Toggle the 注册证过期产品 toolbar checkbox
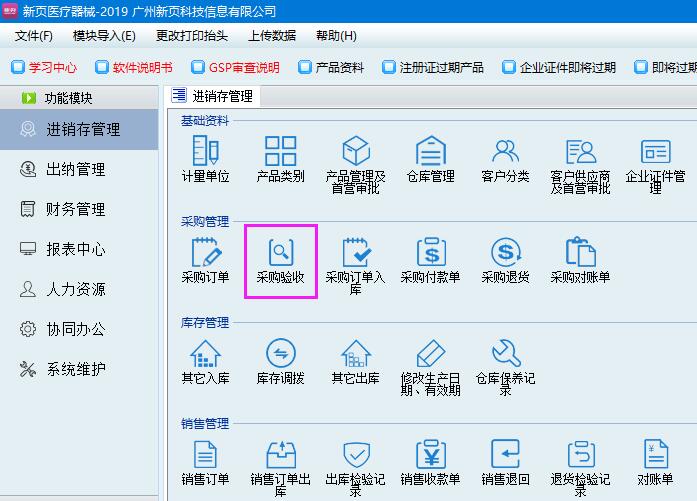This screenshot has width=697, height=501. pos(388,68)
